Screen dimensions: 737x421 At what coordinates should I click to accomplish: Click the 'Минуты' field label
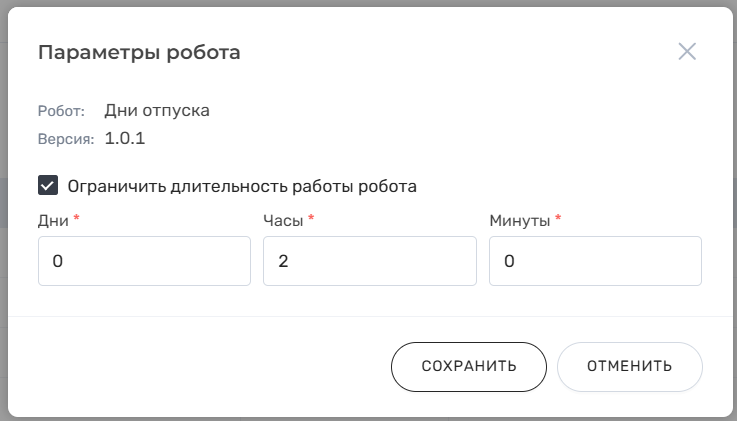(520, 220)
